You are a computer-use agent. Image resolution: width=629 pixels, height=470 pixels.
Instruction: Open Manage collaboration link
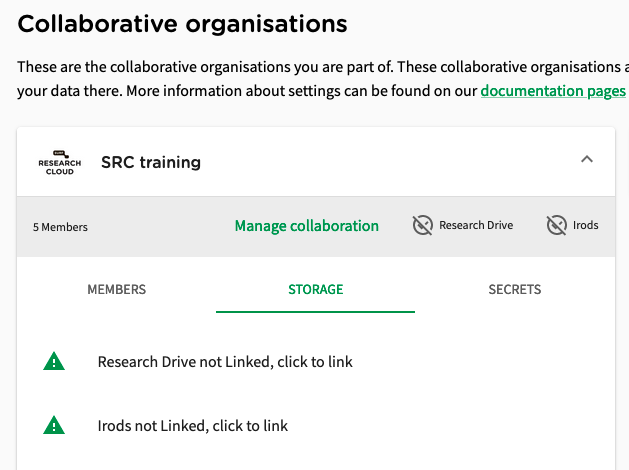coord(306,226)
